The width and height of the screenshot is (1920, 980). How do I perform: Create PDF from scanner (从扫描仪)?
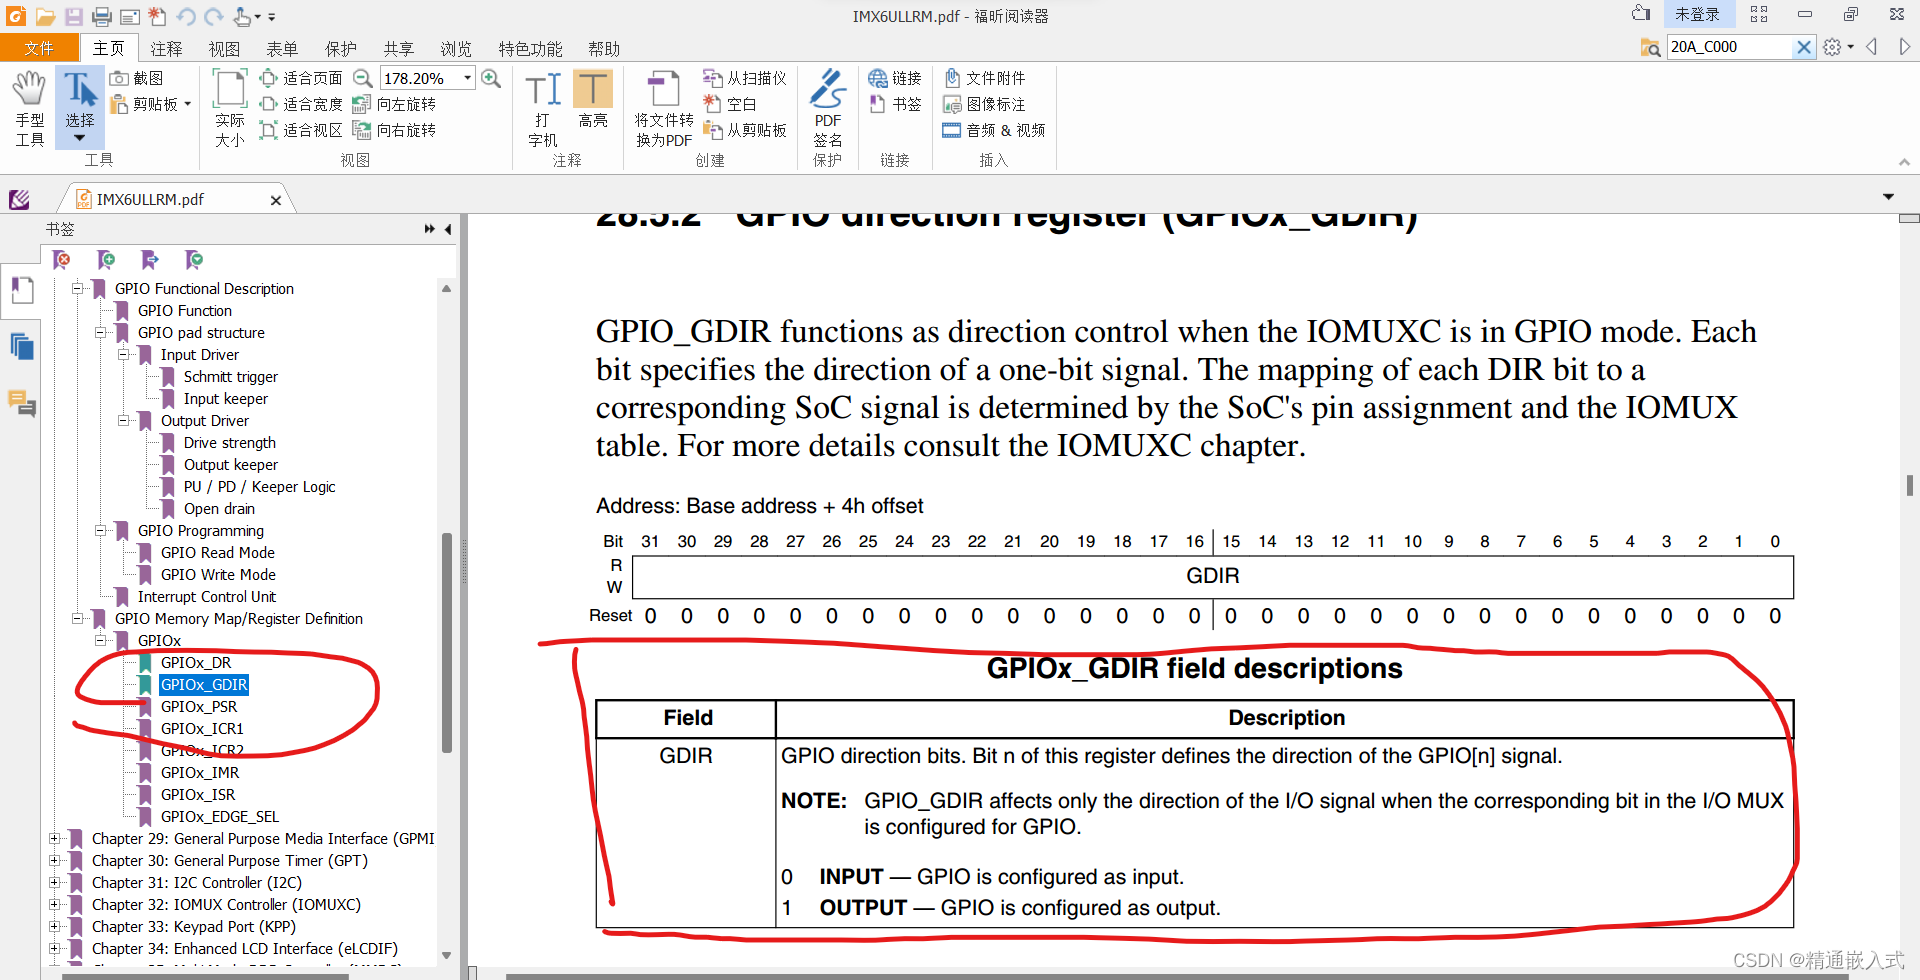[744, 78]
